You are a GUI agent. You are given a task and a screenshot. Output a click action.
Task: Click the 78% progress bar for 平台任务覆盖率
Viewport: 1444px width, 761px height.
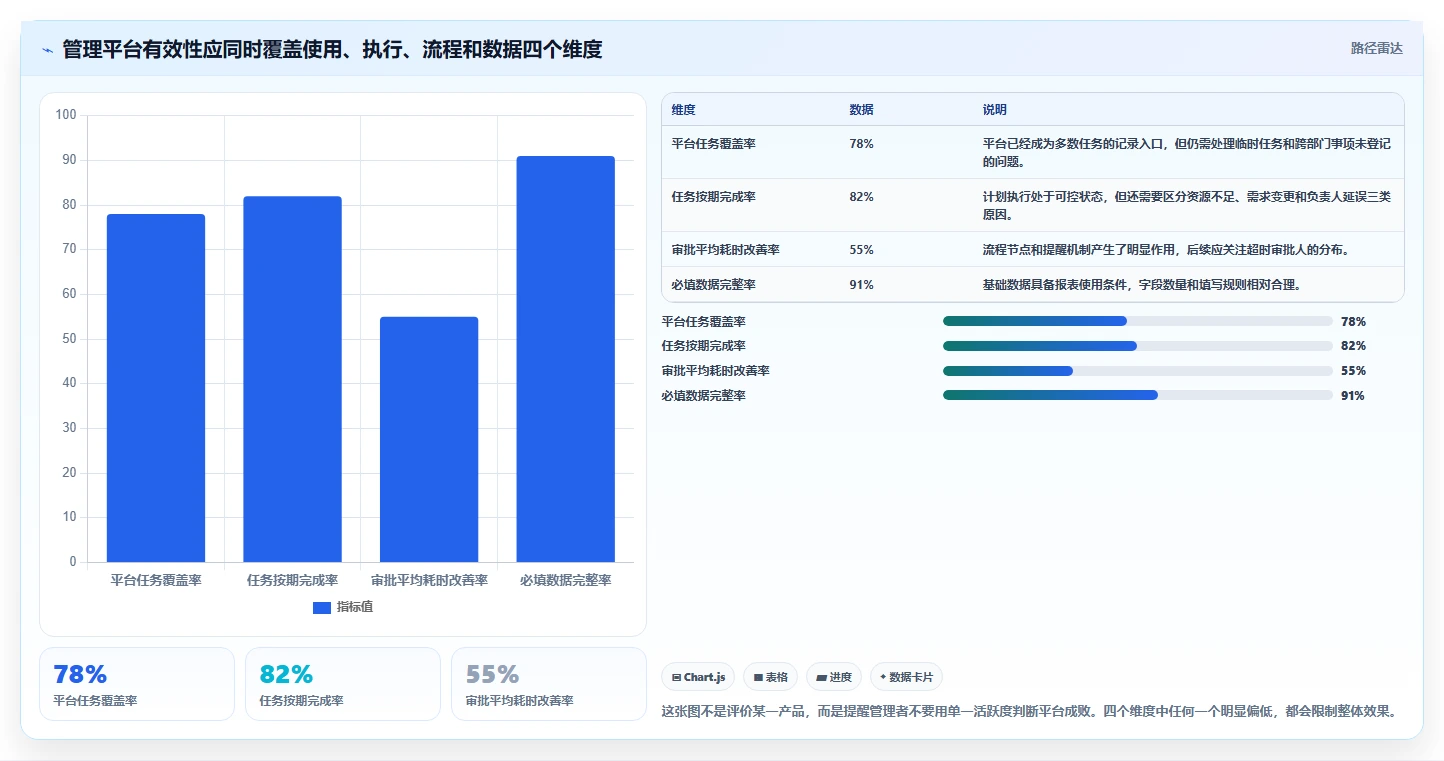(x=1138, y=321)
